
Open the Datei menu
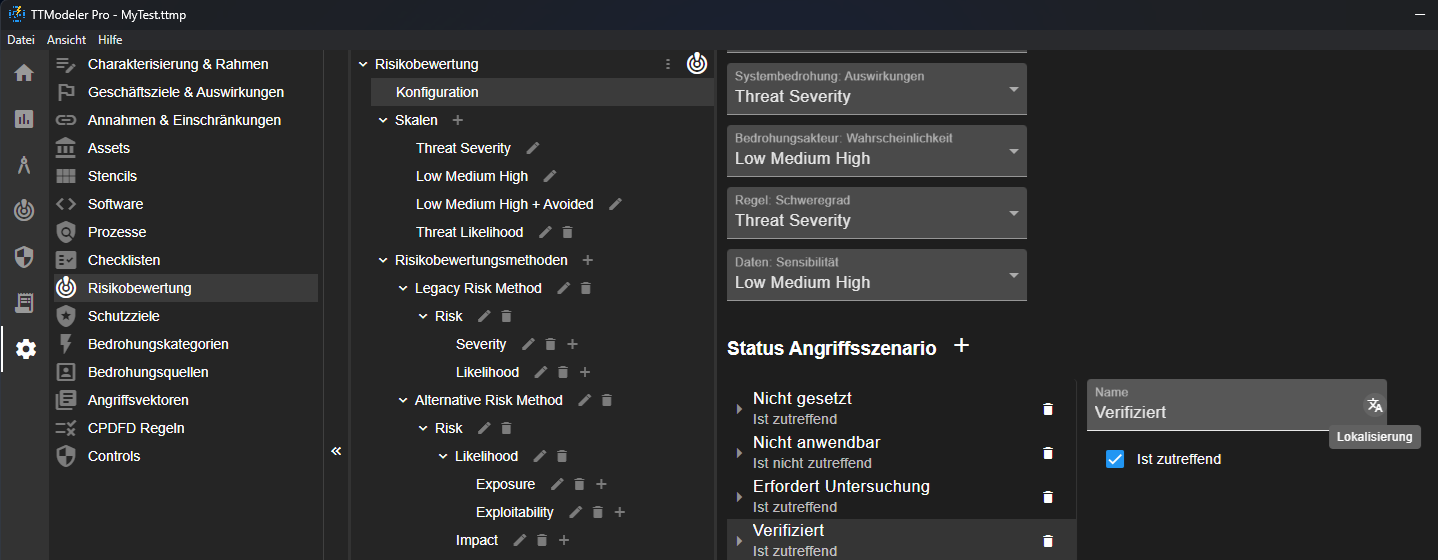click(x=21, y=40)
